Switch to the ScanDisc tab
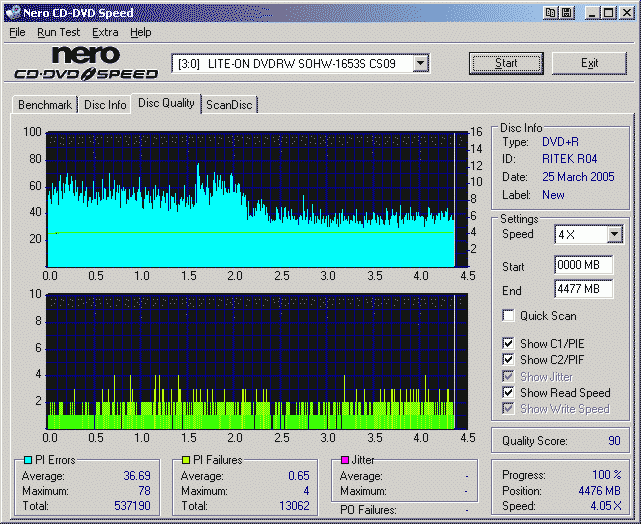 pyautogui.click(x=229, y=105)
